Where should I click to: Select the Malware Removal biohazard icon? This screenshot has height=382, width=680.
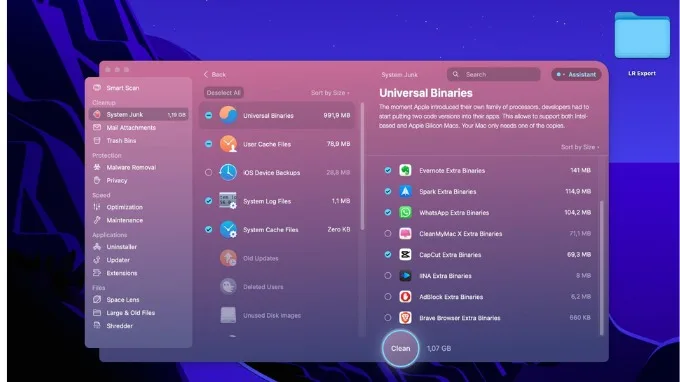(x=97, y=167)
